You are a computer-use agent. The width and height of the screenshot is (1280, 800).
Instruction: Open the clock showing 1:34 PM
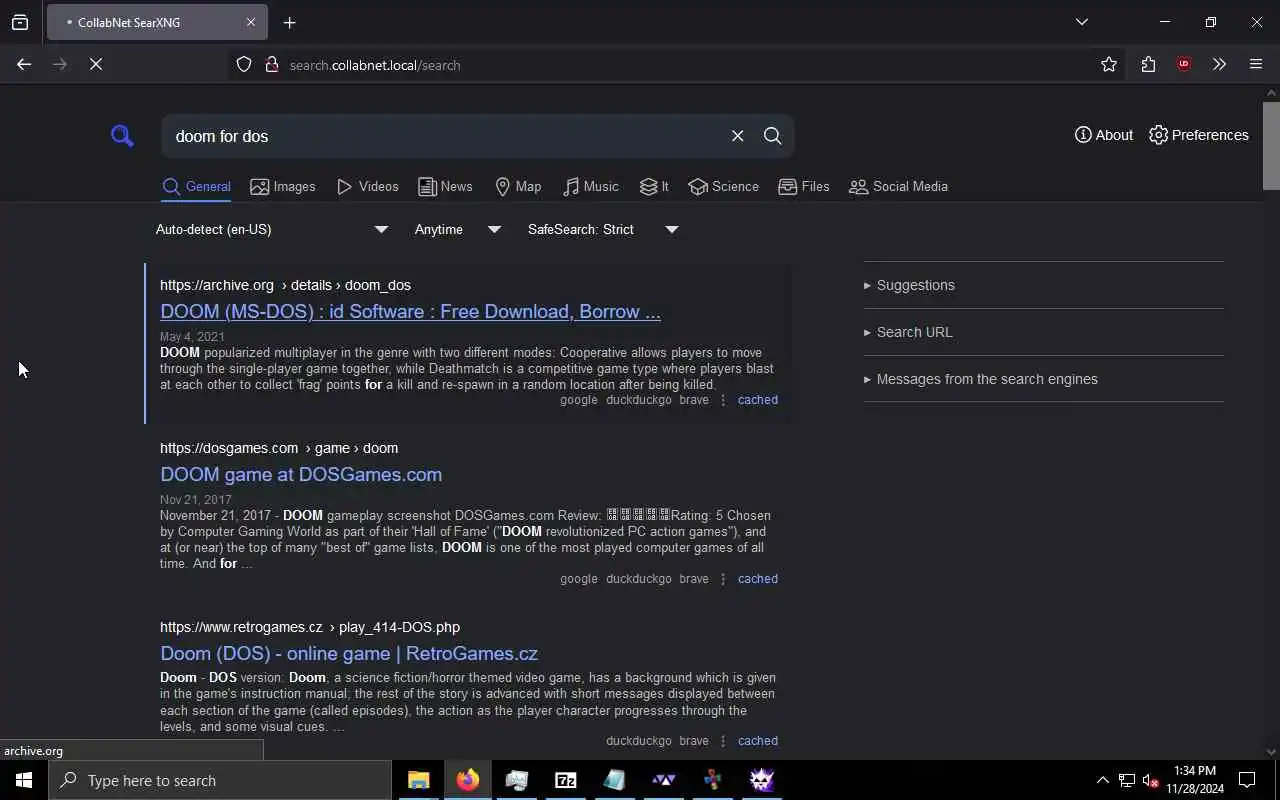tap(1195, 780)
